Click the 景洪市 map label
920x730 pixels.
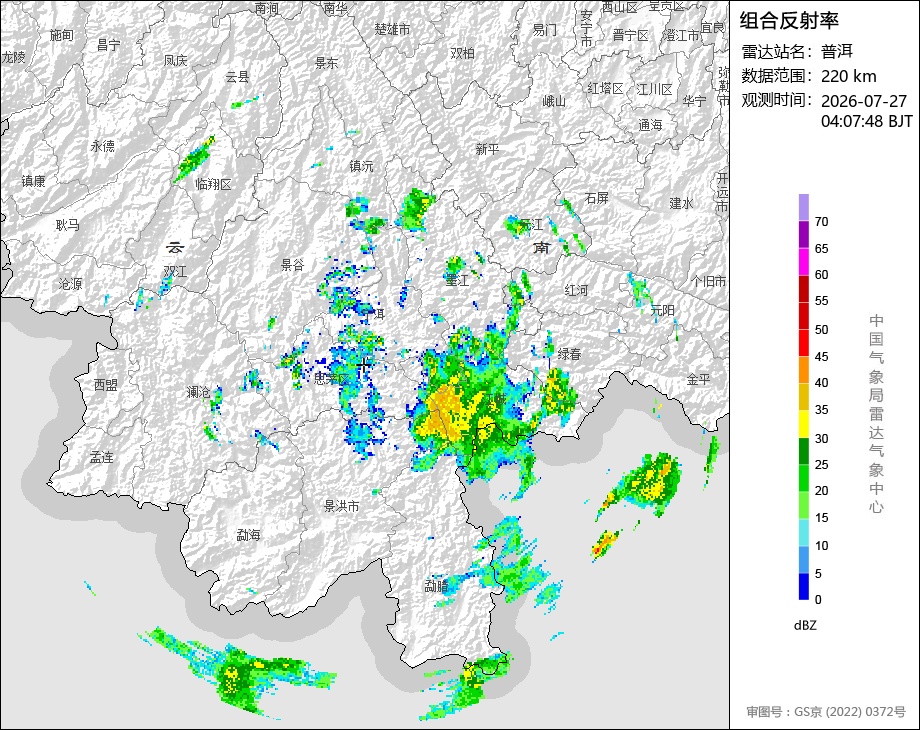click(341, 506)
